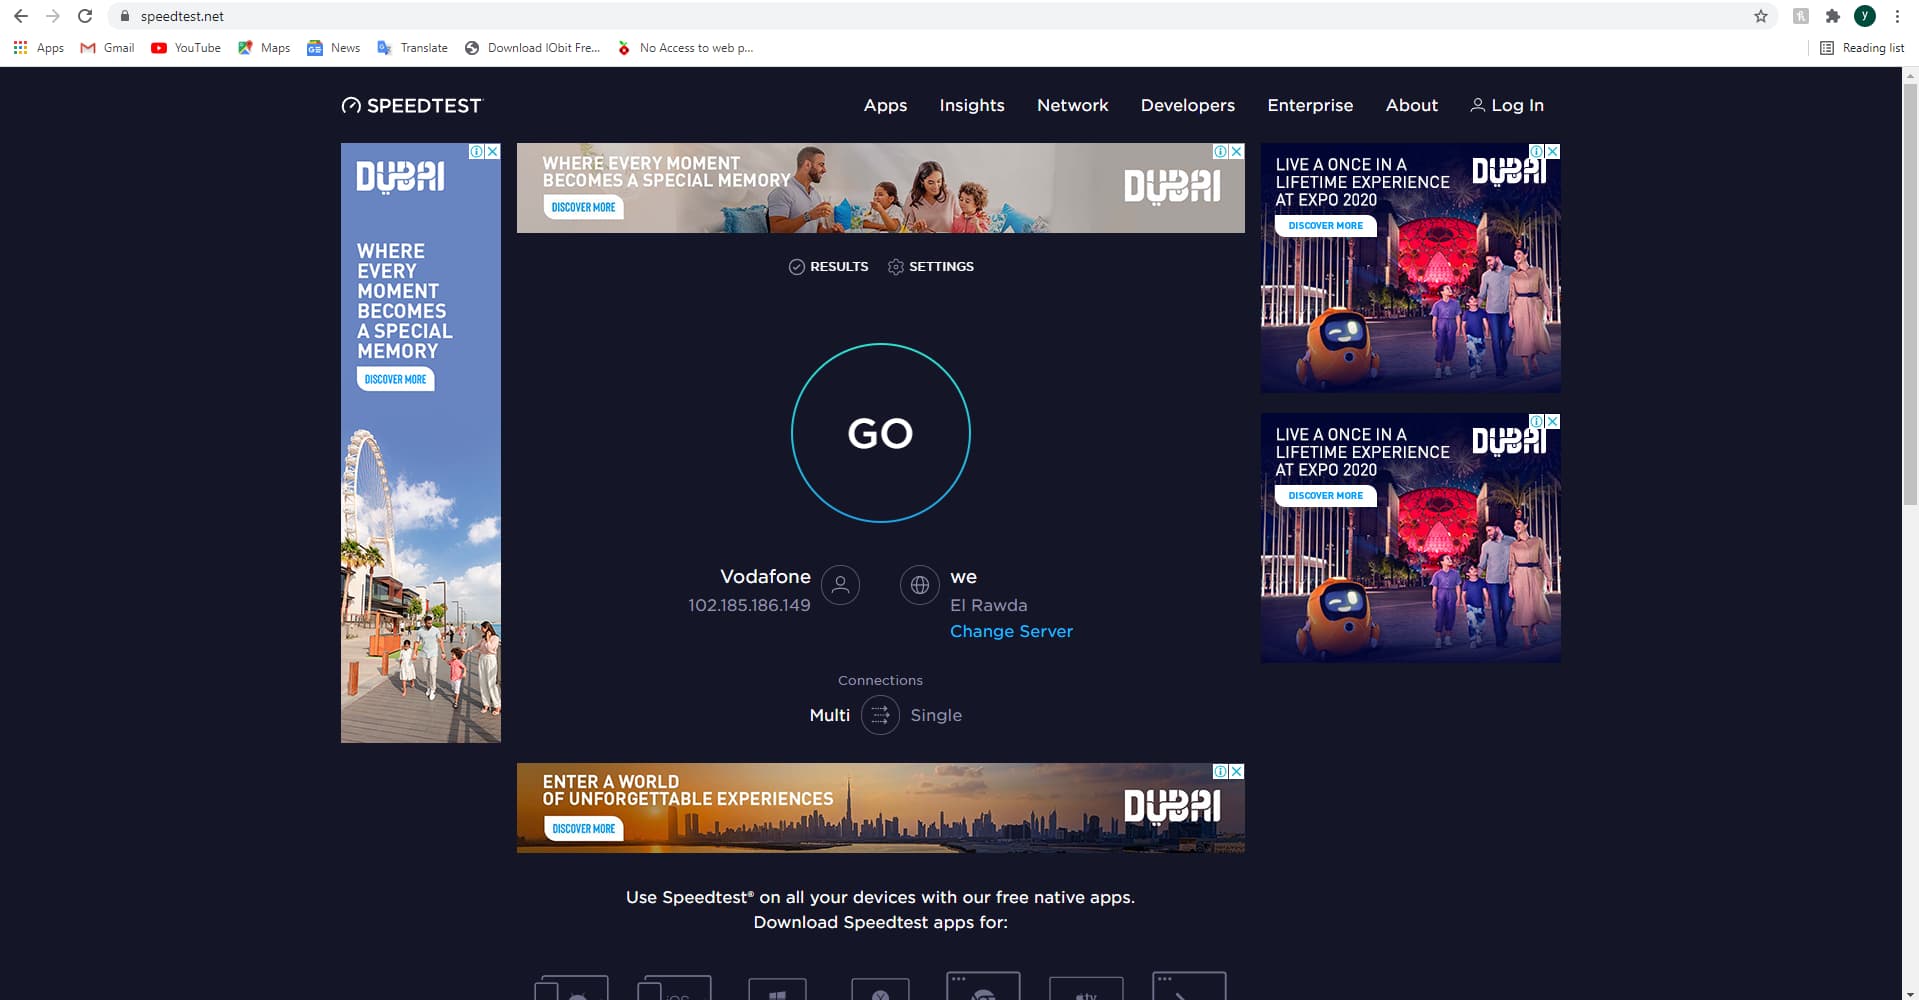Bookmark page with the star icon
Image resolution: width=1919 pixels, height=1000 pixels.
coord(1760,16)
